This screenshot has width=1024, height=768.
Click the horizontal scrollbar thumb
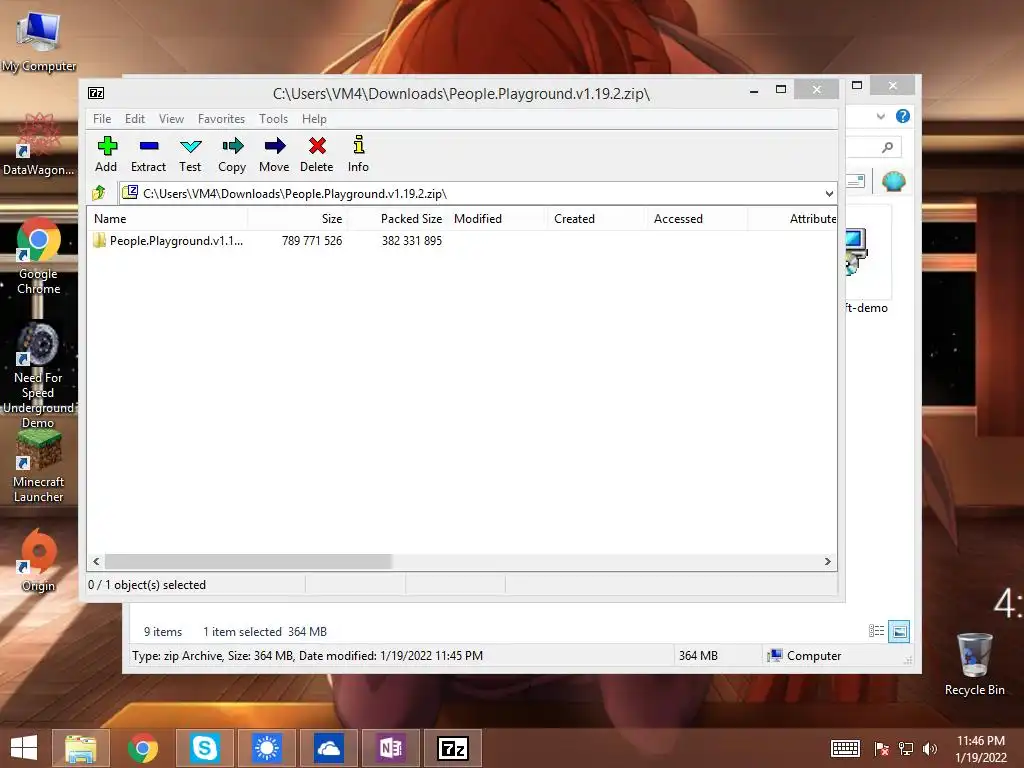point(248,562)
